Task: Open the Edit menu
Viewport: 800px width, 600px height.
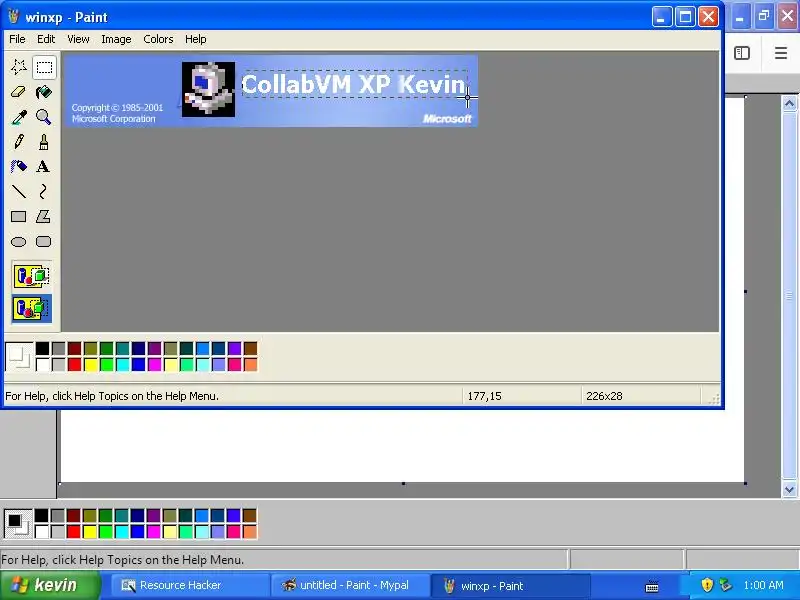Action: pos(46,39)
